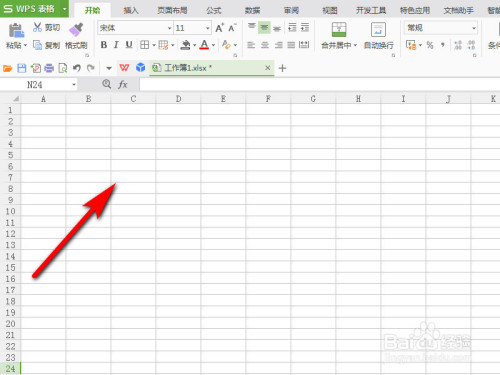
Task: Click the Increase font size icon
Action: 219,28
